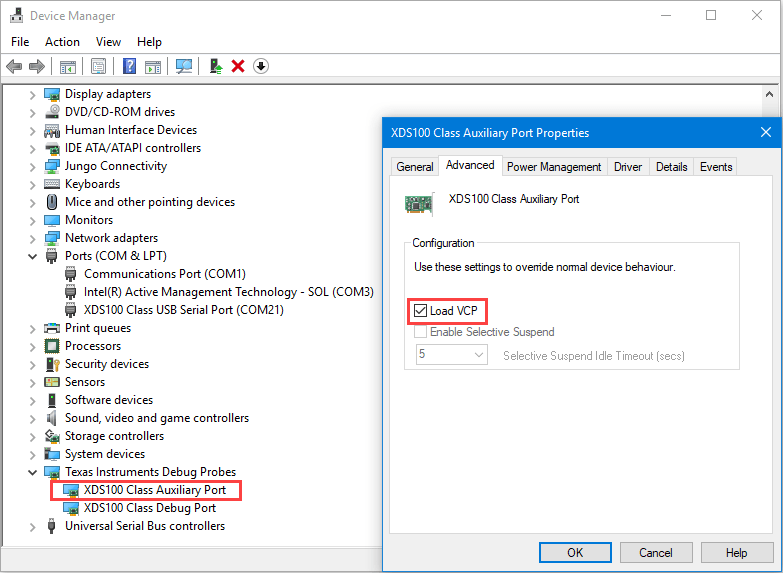Uncheck the Load VCP checkbox
This screenshot has width=783, height=573.
coord(420,311)
